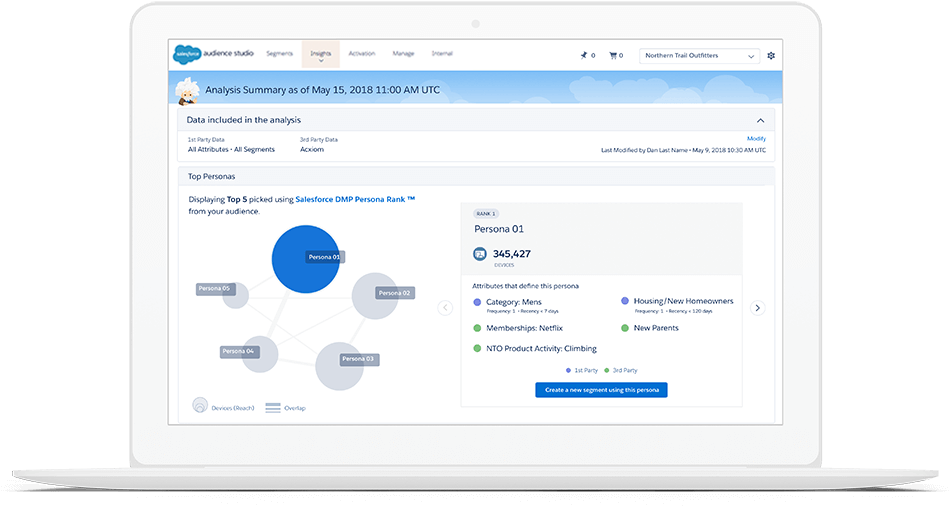Viewport: 949px width, 506px height.
Task: Click the Modify link
Action: coord(756,139)
